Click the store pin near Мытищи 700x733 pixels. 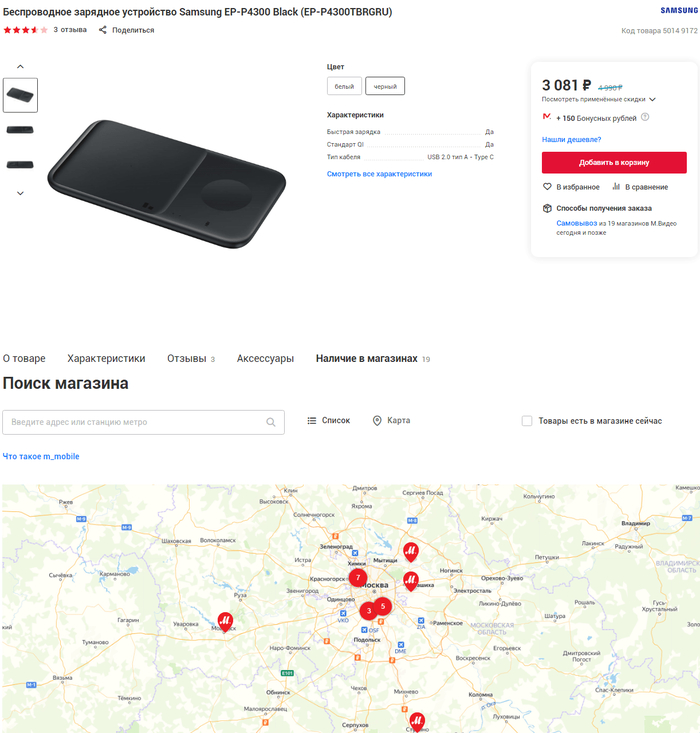pyautogui.click(x=411, y=552)
